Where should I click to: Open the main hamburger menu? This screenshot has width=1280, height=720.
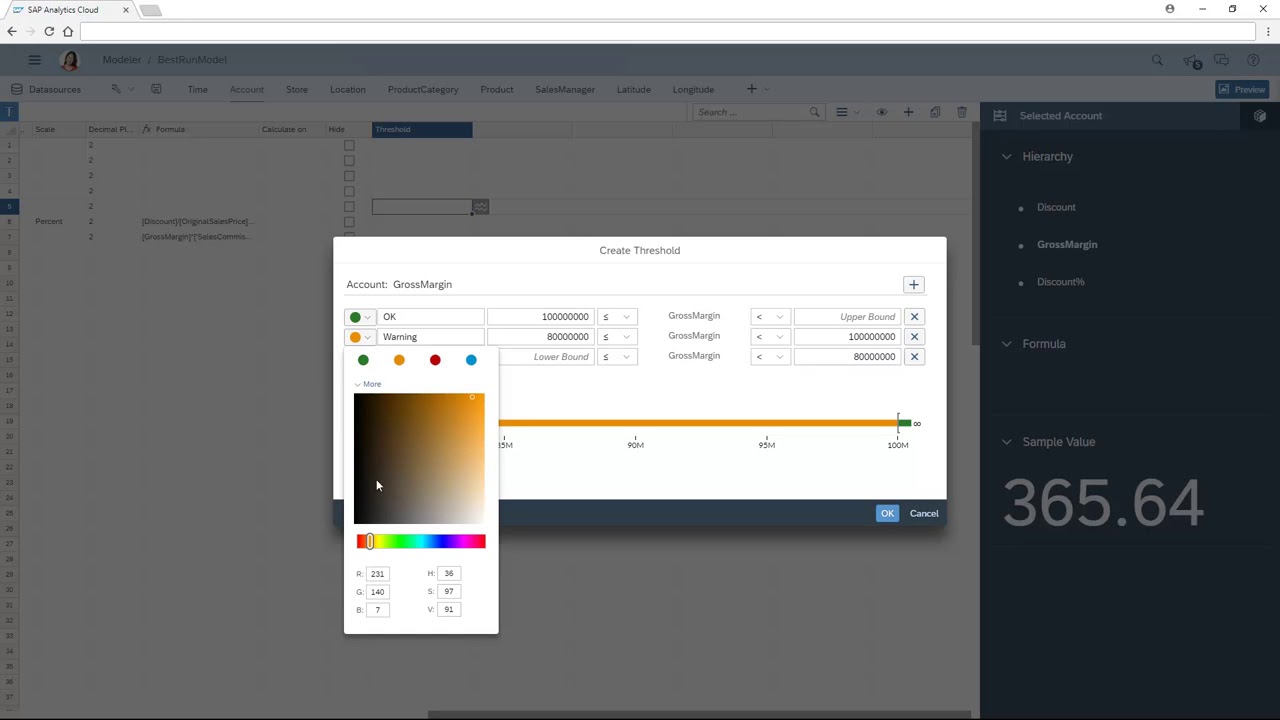click(34, 60)
